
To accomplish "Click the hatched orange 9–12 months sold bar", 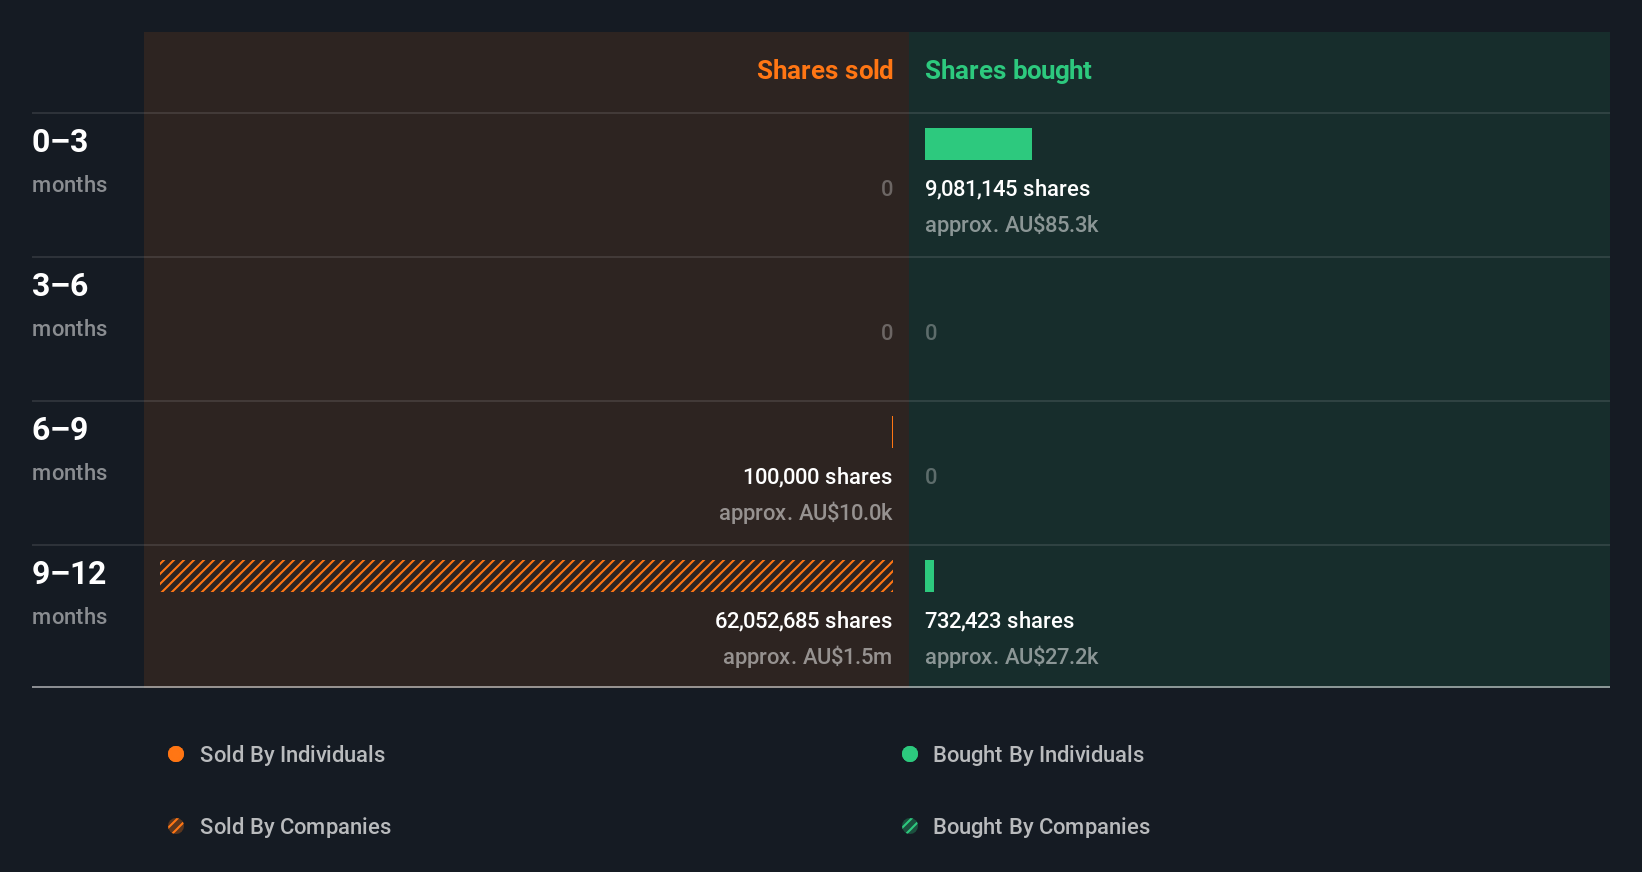I will tap(526, 576).
